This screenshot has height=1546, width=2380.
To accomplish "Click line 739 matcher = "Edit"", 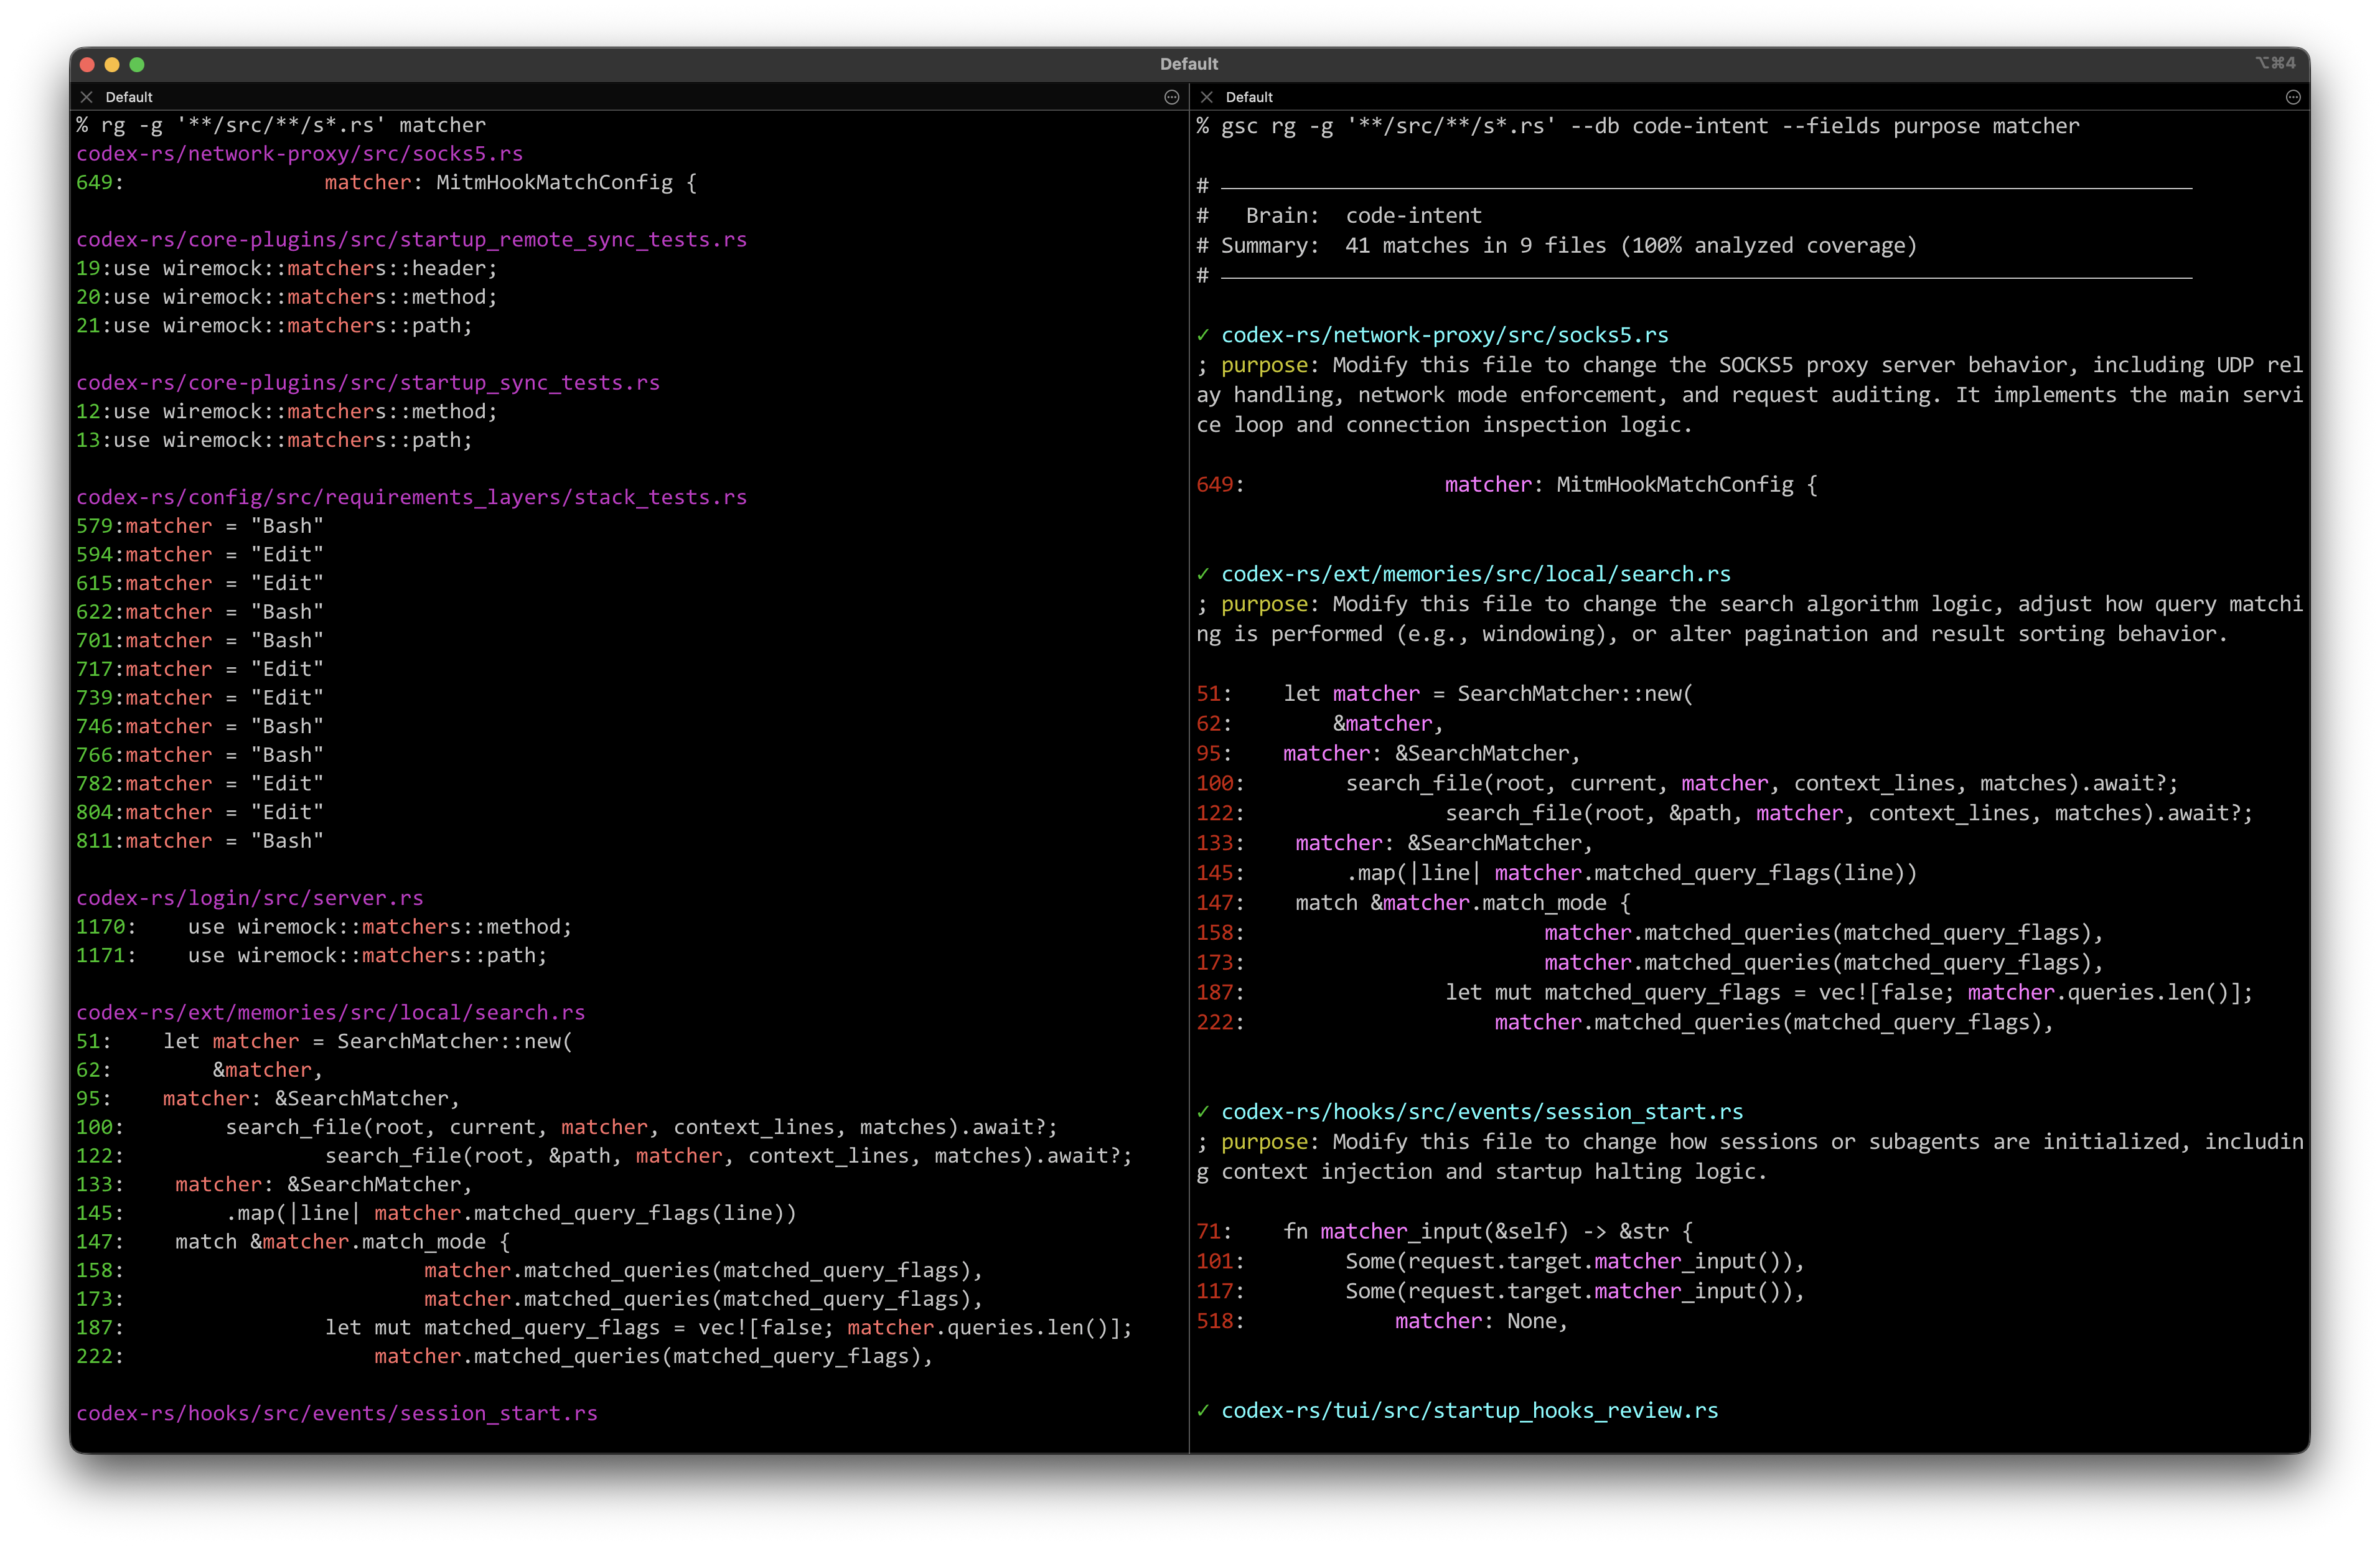I will [x=200, y=698].
